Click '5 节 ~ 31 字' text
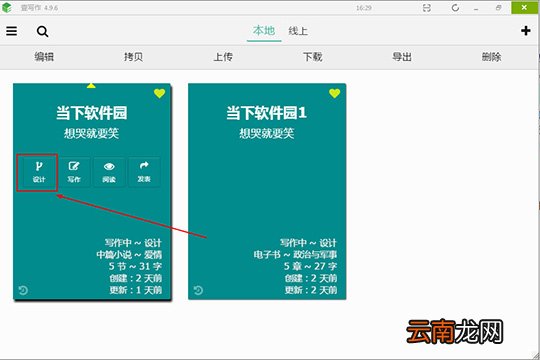Viewport: 540px width, 360px height. click(x=135, y=266)
